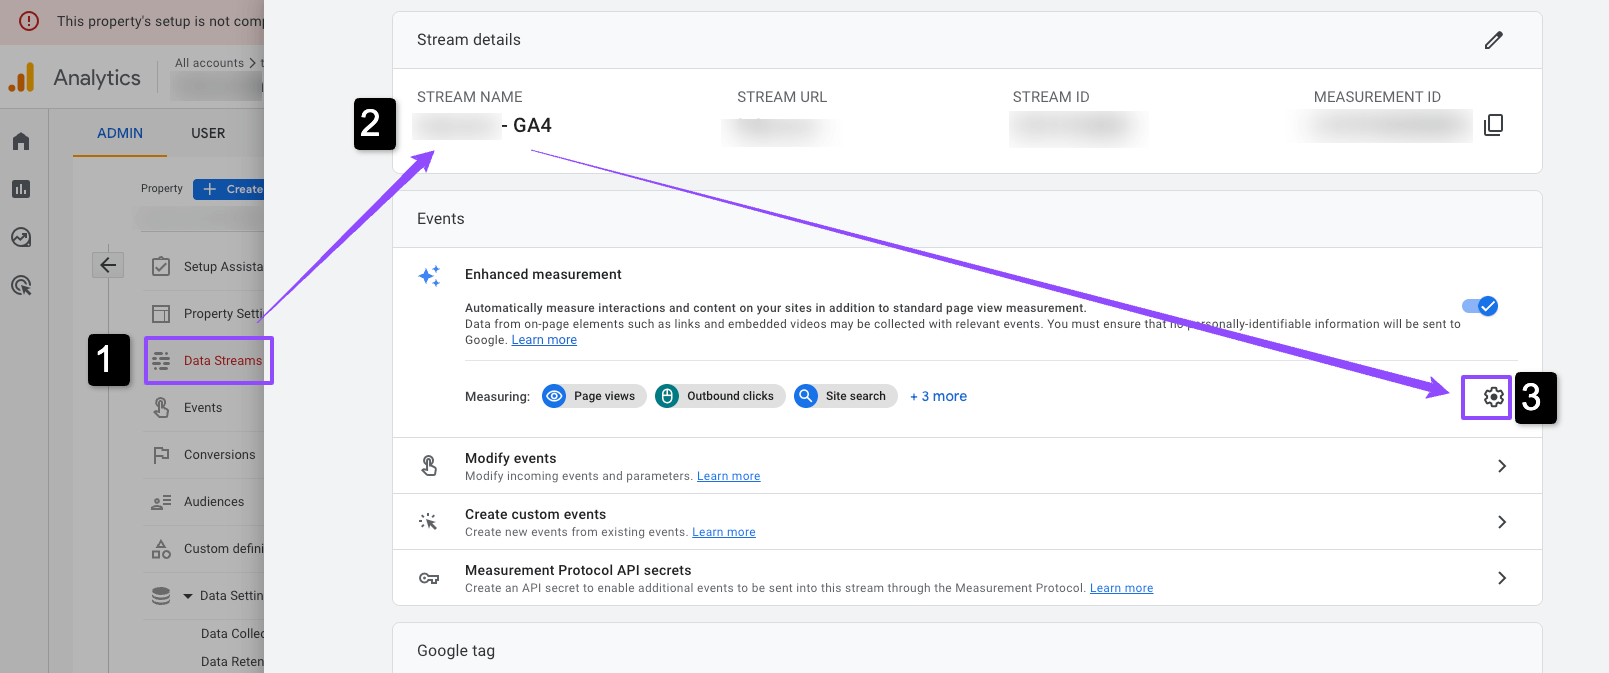The width and height of the screenshot is (1609, 673).
Task: Click the Modify events hand icon
Action: point(429,466)
